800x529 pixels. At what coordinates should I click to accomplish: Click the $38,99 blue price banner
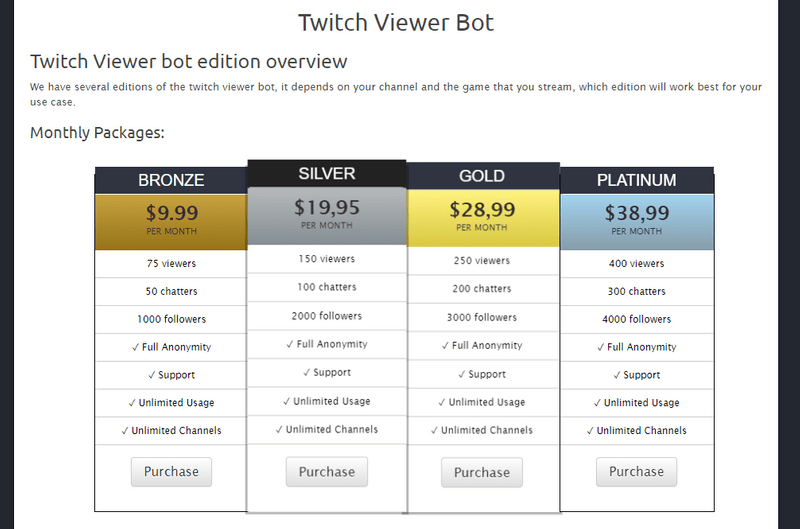[637, 221]
